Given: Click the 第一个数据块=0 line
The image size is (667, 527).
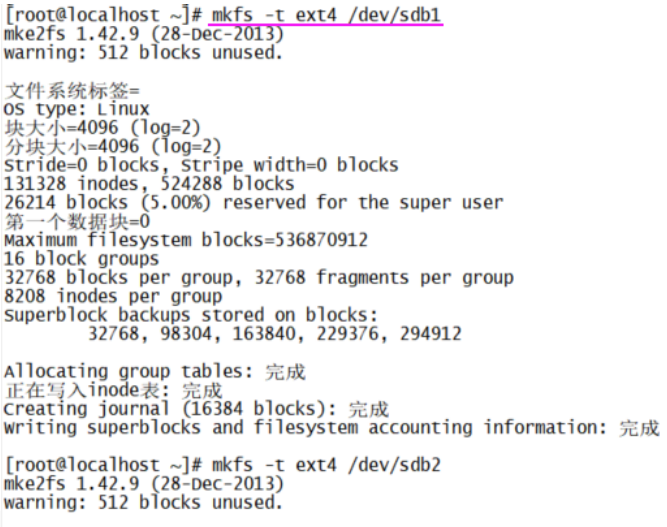Looking at the screenshot, I should point(77,221).
